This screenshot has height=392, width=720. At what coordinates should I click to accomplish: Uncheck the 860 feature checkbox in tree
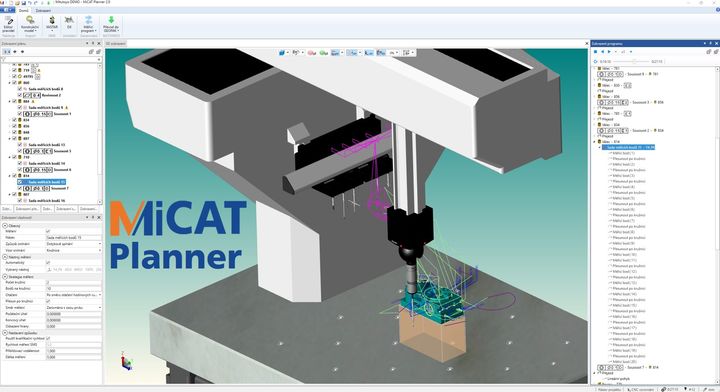14,83
